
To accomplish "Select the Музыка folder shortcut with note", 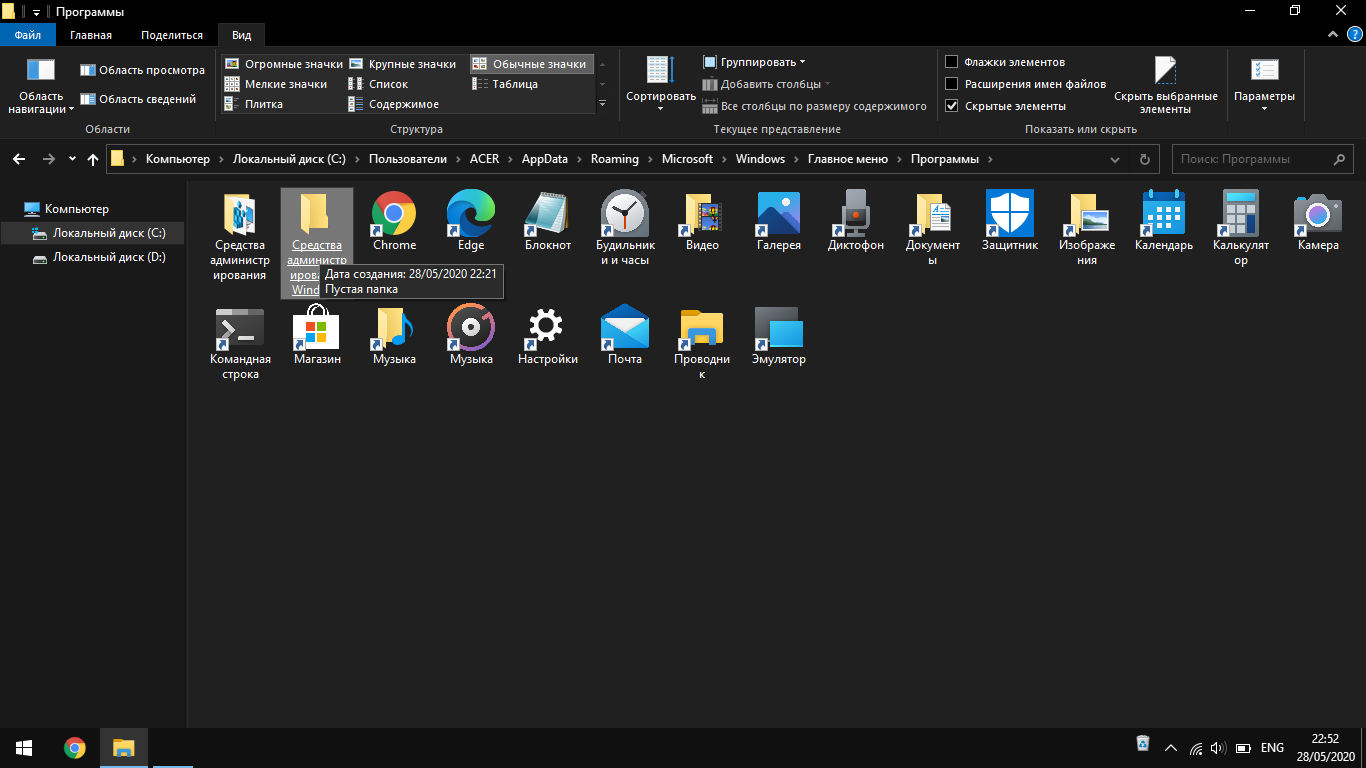I will coord(394,336).
